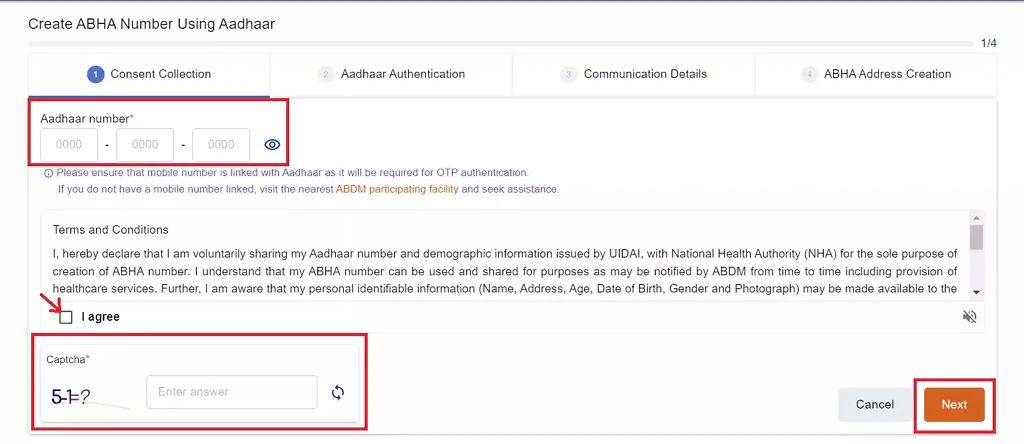1024x444 pixels.
Task: Open the Consent Collection step tab
Action: (x=149, y=74)
